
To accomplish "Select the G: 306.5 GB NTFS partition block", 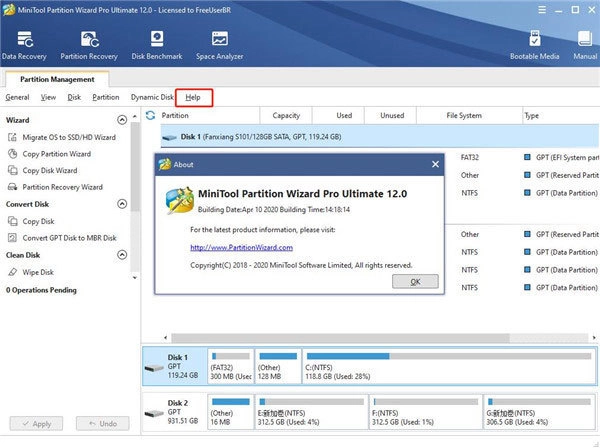I will [539, 412].
